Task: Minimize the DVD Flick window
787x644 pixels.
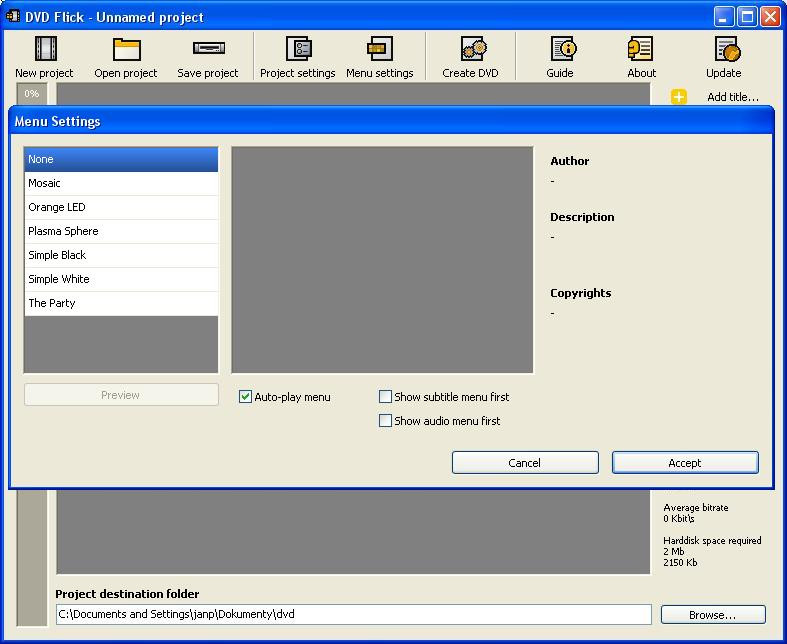Action: 723,17
